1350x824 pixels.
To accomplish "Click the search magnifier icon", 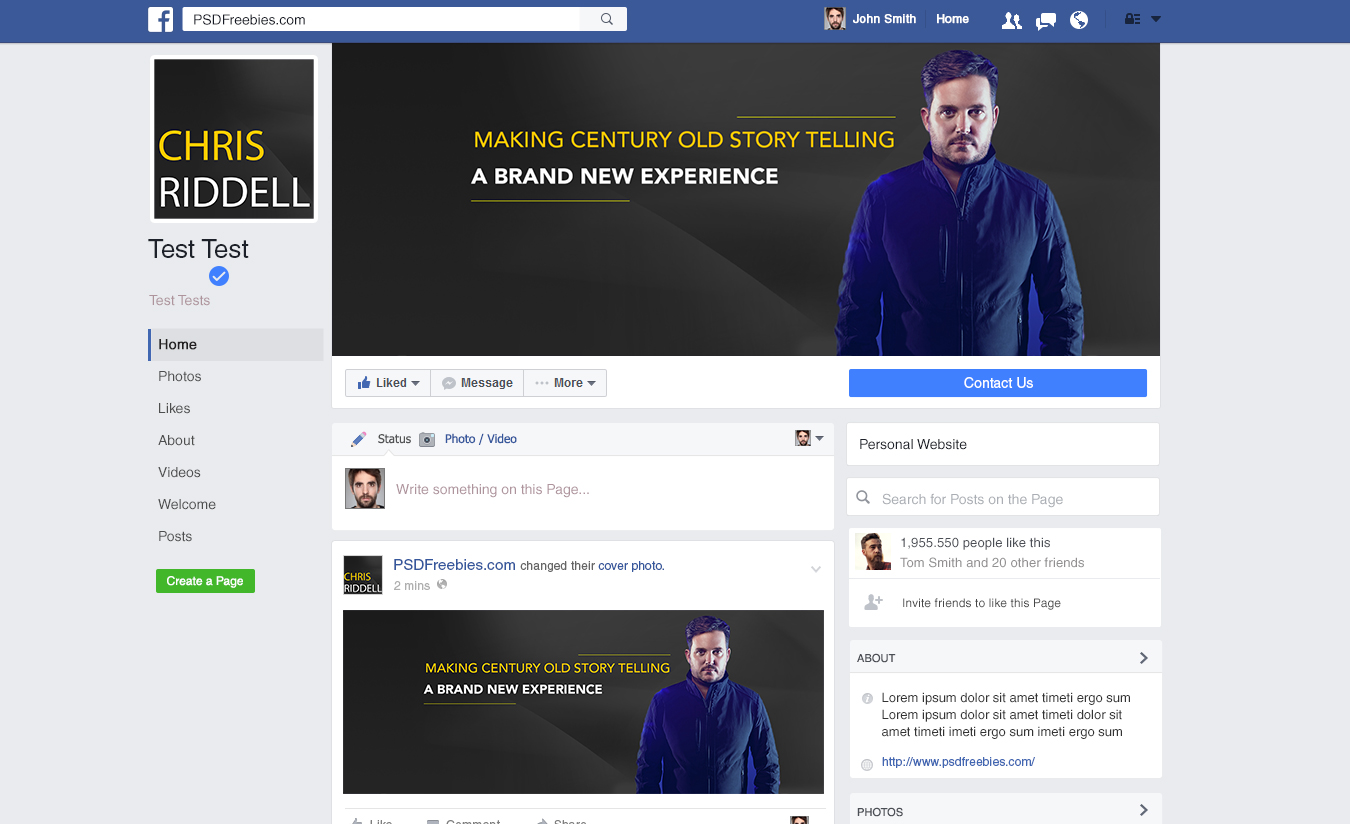I will (x=603, y=18).
